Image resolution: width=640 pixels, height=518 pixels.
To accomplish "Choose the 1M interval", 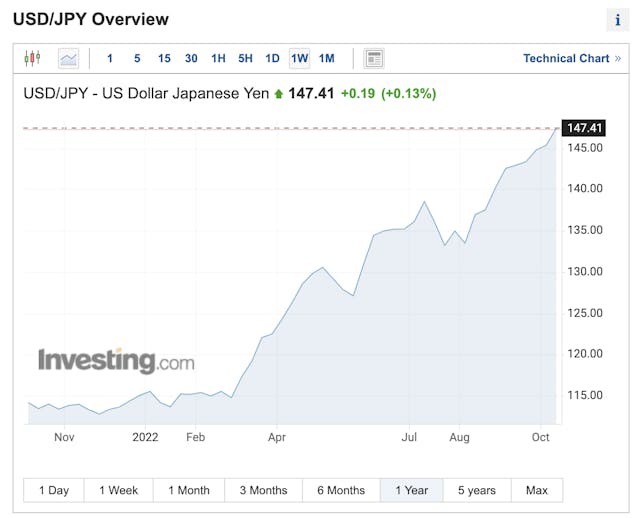I will click(x=327, y=58).
